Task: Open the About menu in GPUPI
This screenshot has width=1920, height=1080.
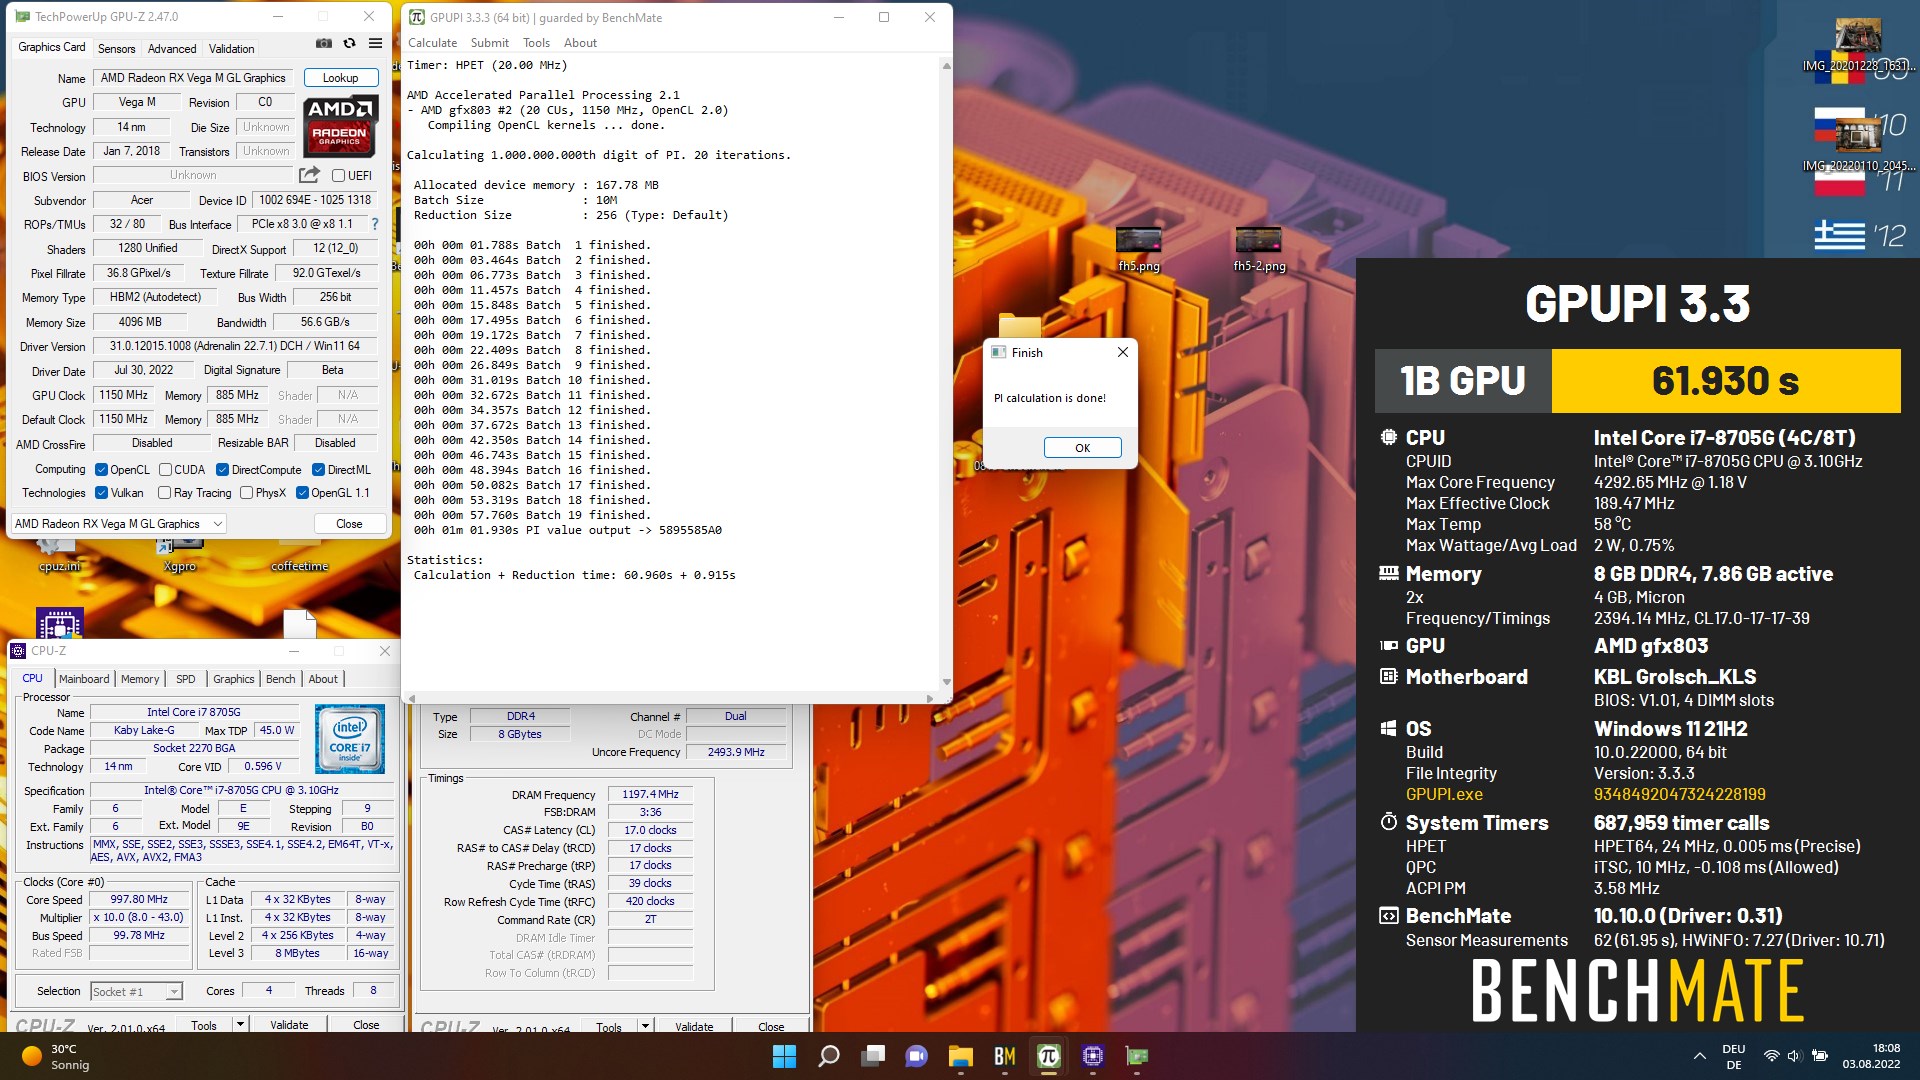Action: 580,43
